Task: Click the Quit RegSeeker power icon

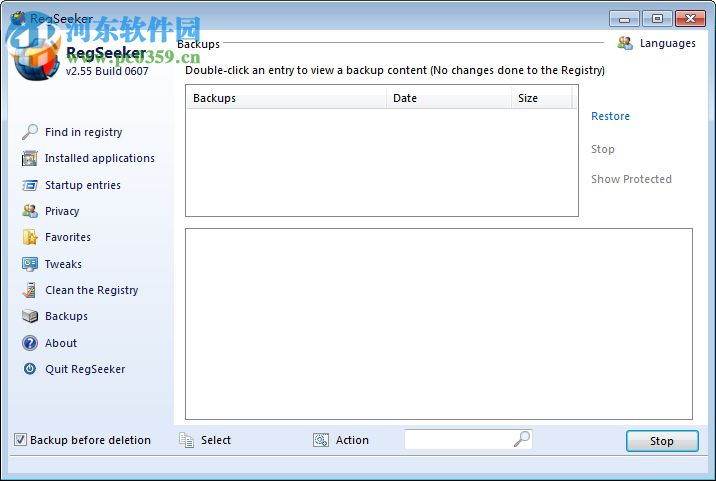Action: pyautogui.click(x=30, y=369)
